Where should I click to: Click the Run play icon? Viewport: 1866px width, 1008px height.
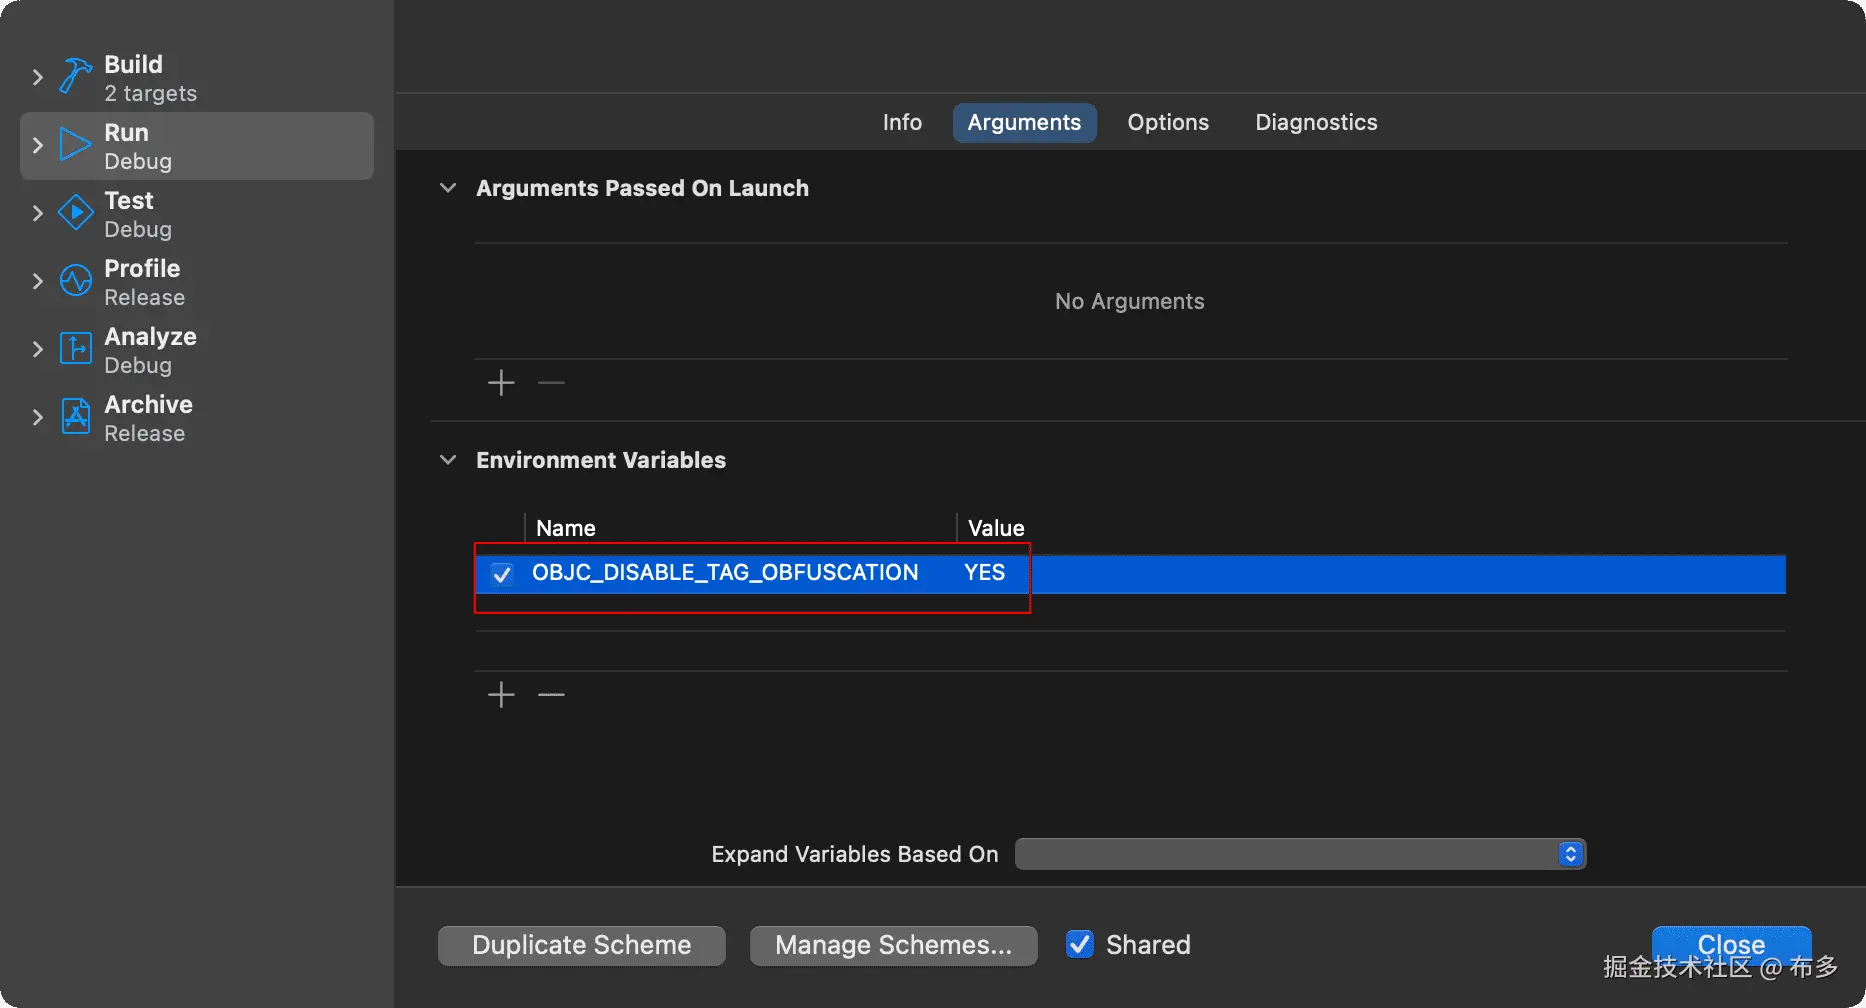pos(75,144)
